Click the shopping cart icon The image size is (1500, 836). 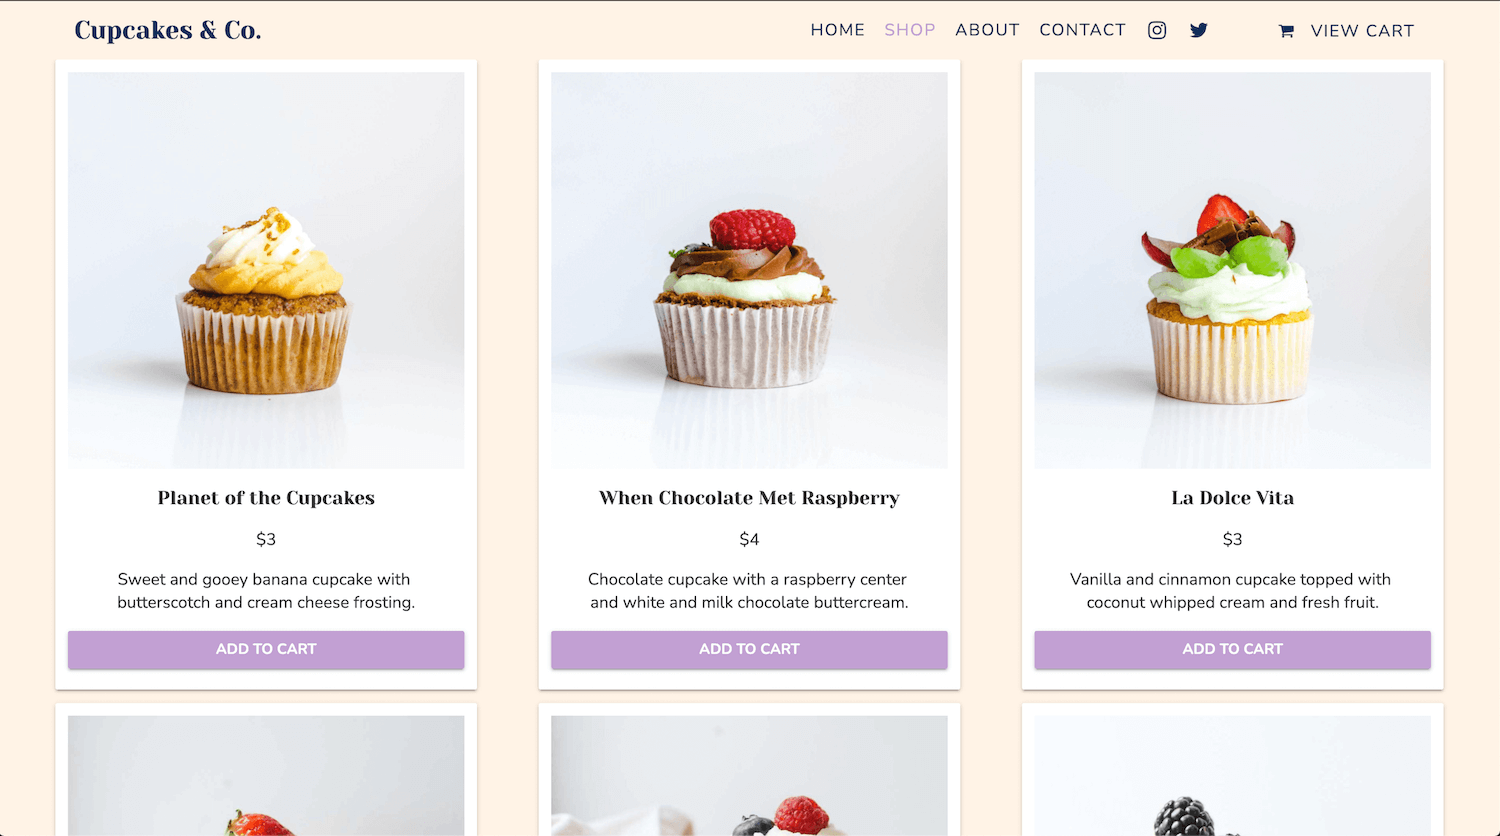tap(1286, 31)
